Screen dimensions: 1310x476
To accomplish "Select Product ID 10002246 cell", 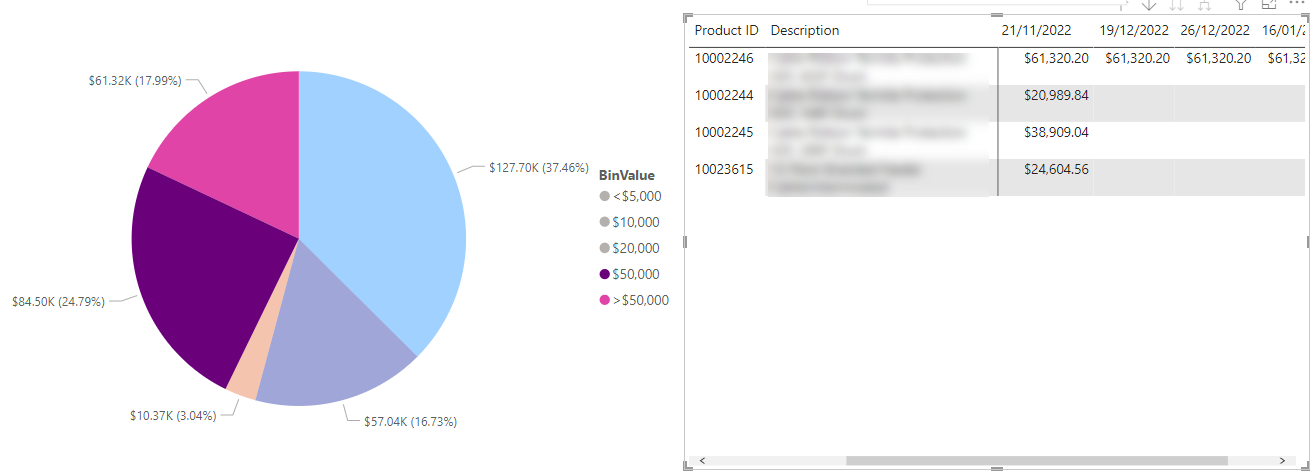I will pos(724,59).
